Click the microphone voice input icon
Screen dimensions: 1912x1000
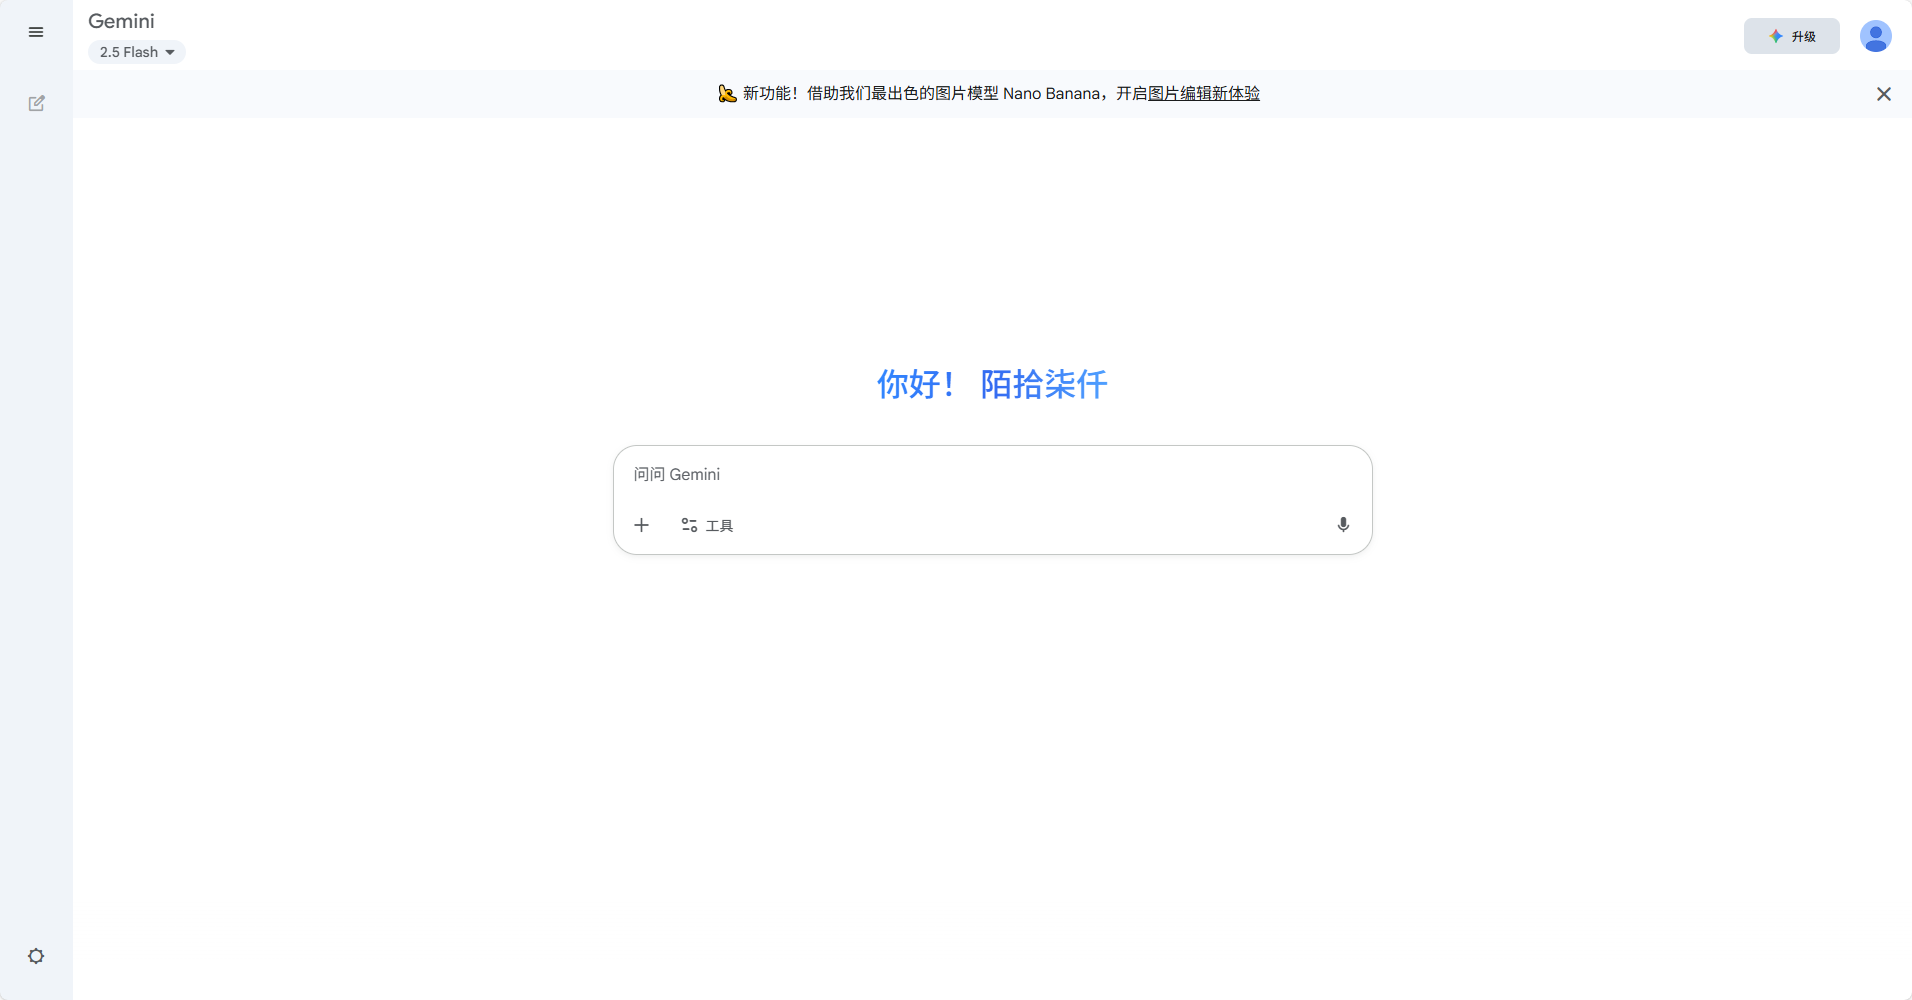tap(1343, 525)
